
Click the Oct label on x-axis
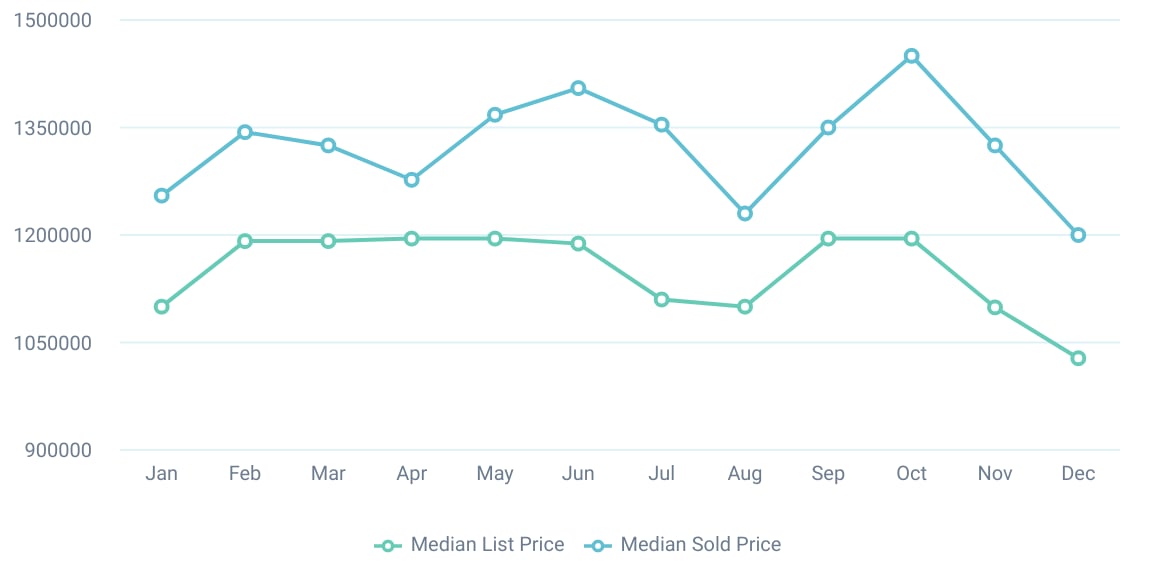click(911, 474)
